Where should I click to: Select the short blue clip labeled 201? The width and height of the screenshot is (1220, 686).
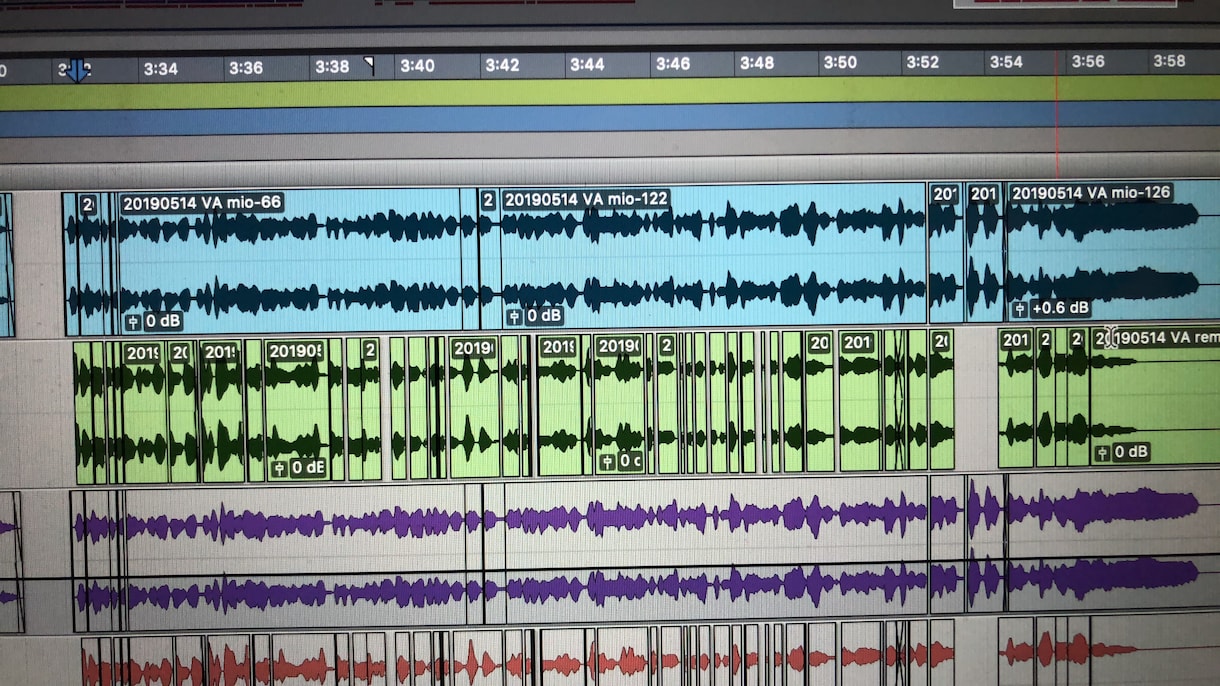click(x=985, y=251)
